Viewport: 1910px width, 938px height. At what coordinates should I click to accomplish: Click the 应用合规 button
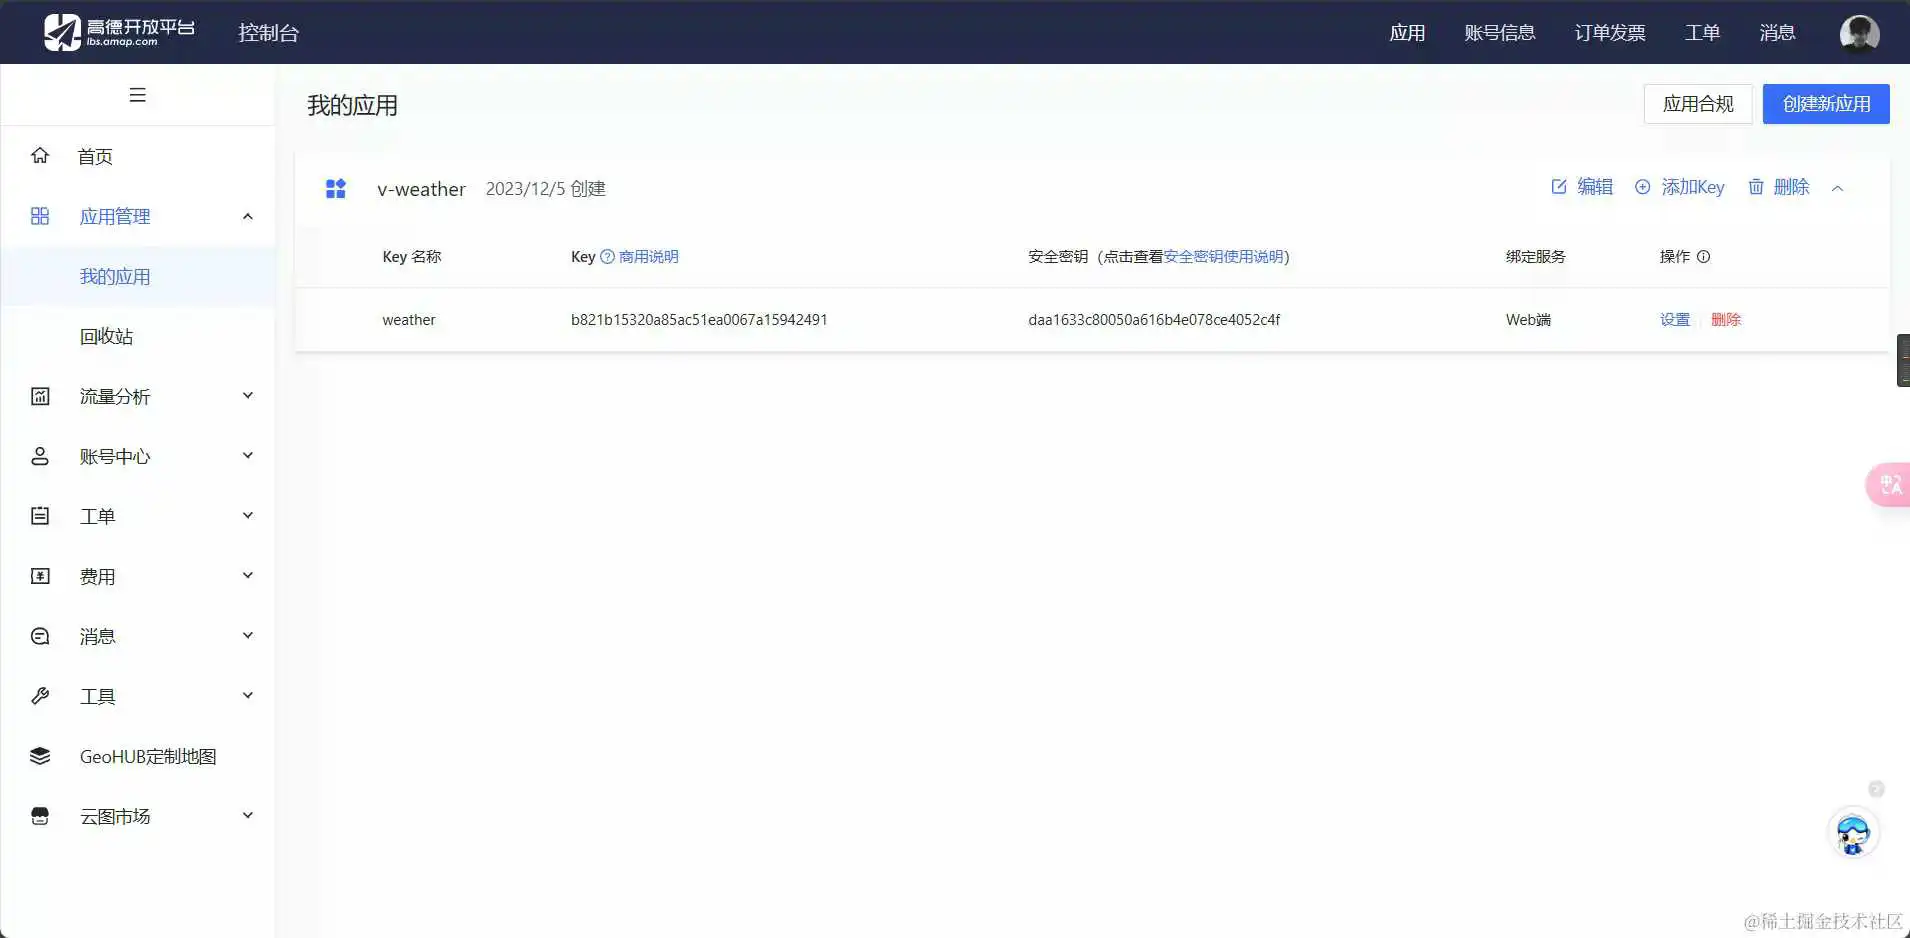coord(1698,104)
